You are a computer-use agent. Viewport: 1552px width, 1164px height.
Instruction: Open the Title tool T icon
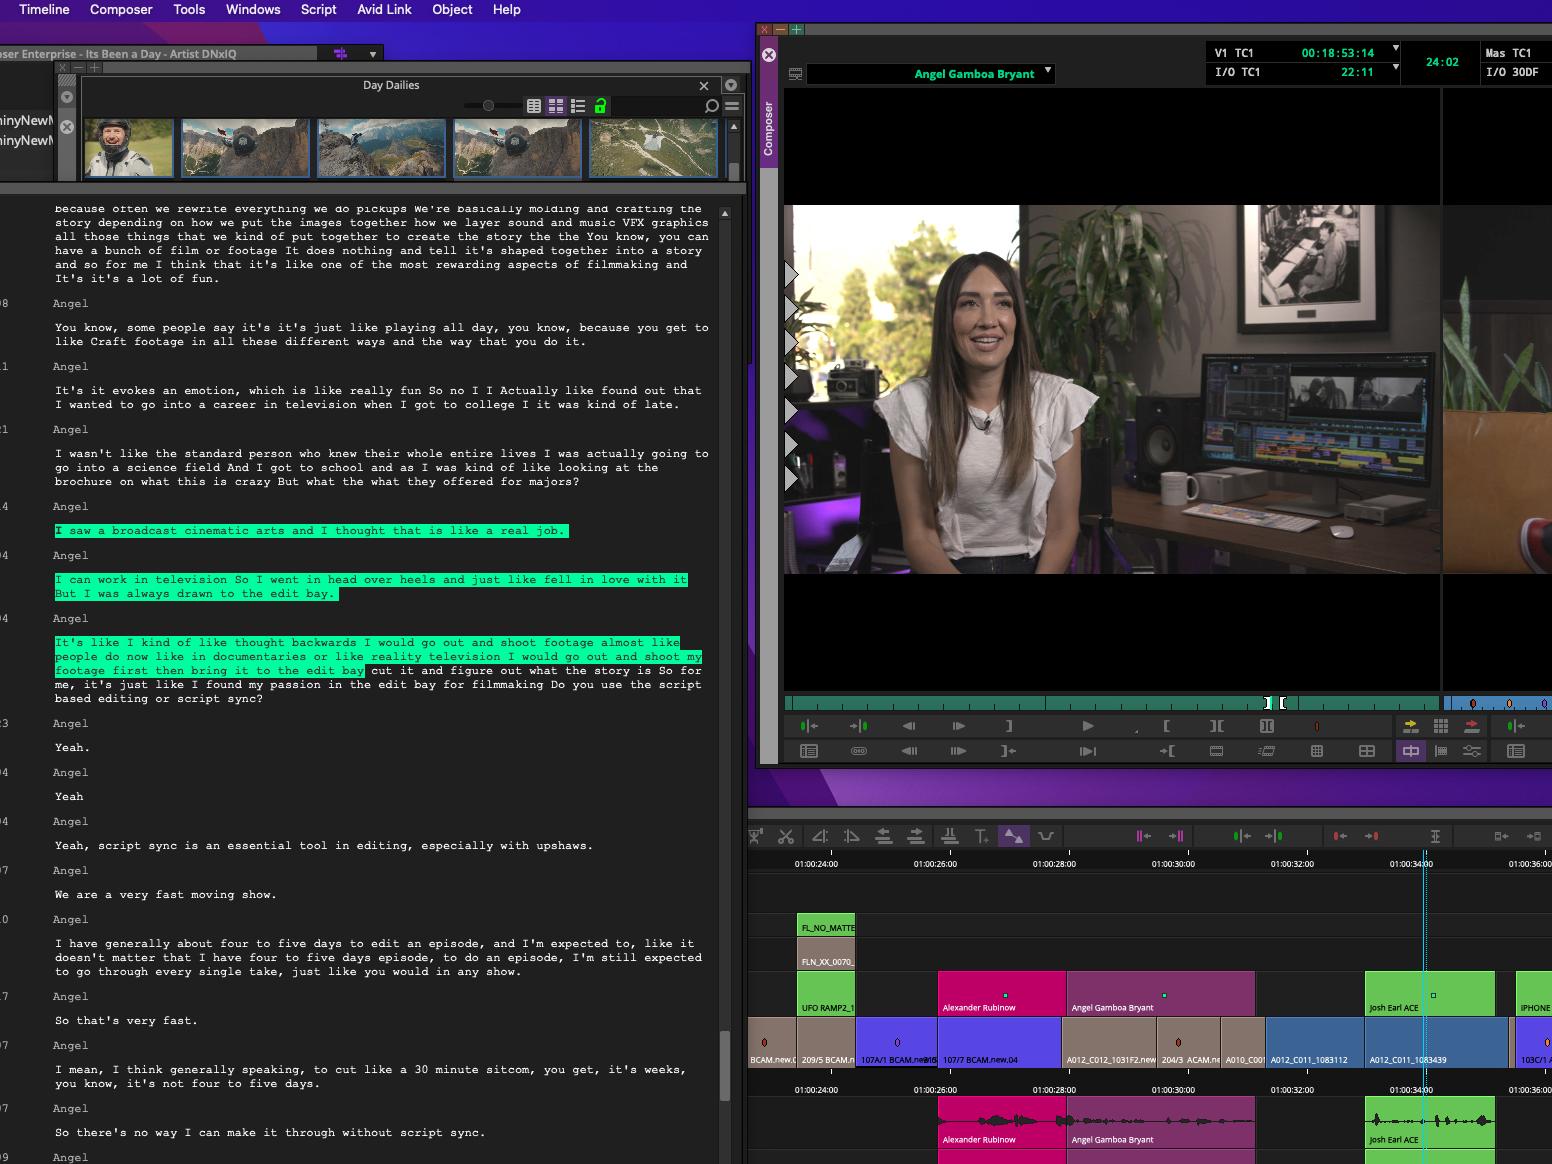click(982, 836)
